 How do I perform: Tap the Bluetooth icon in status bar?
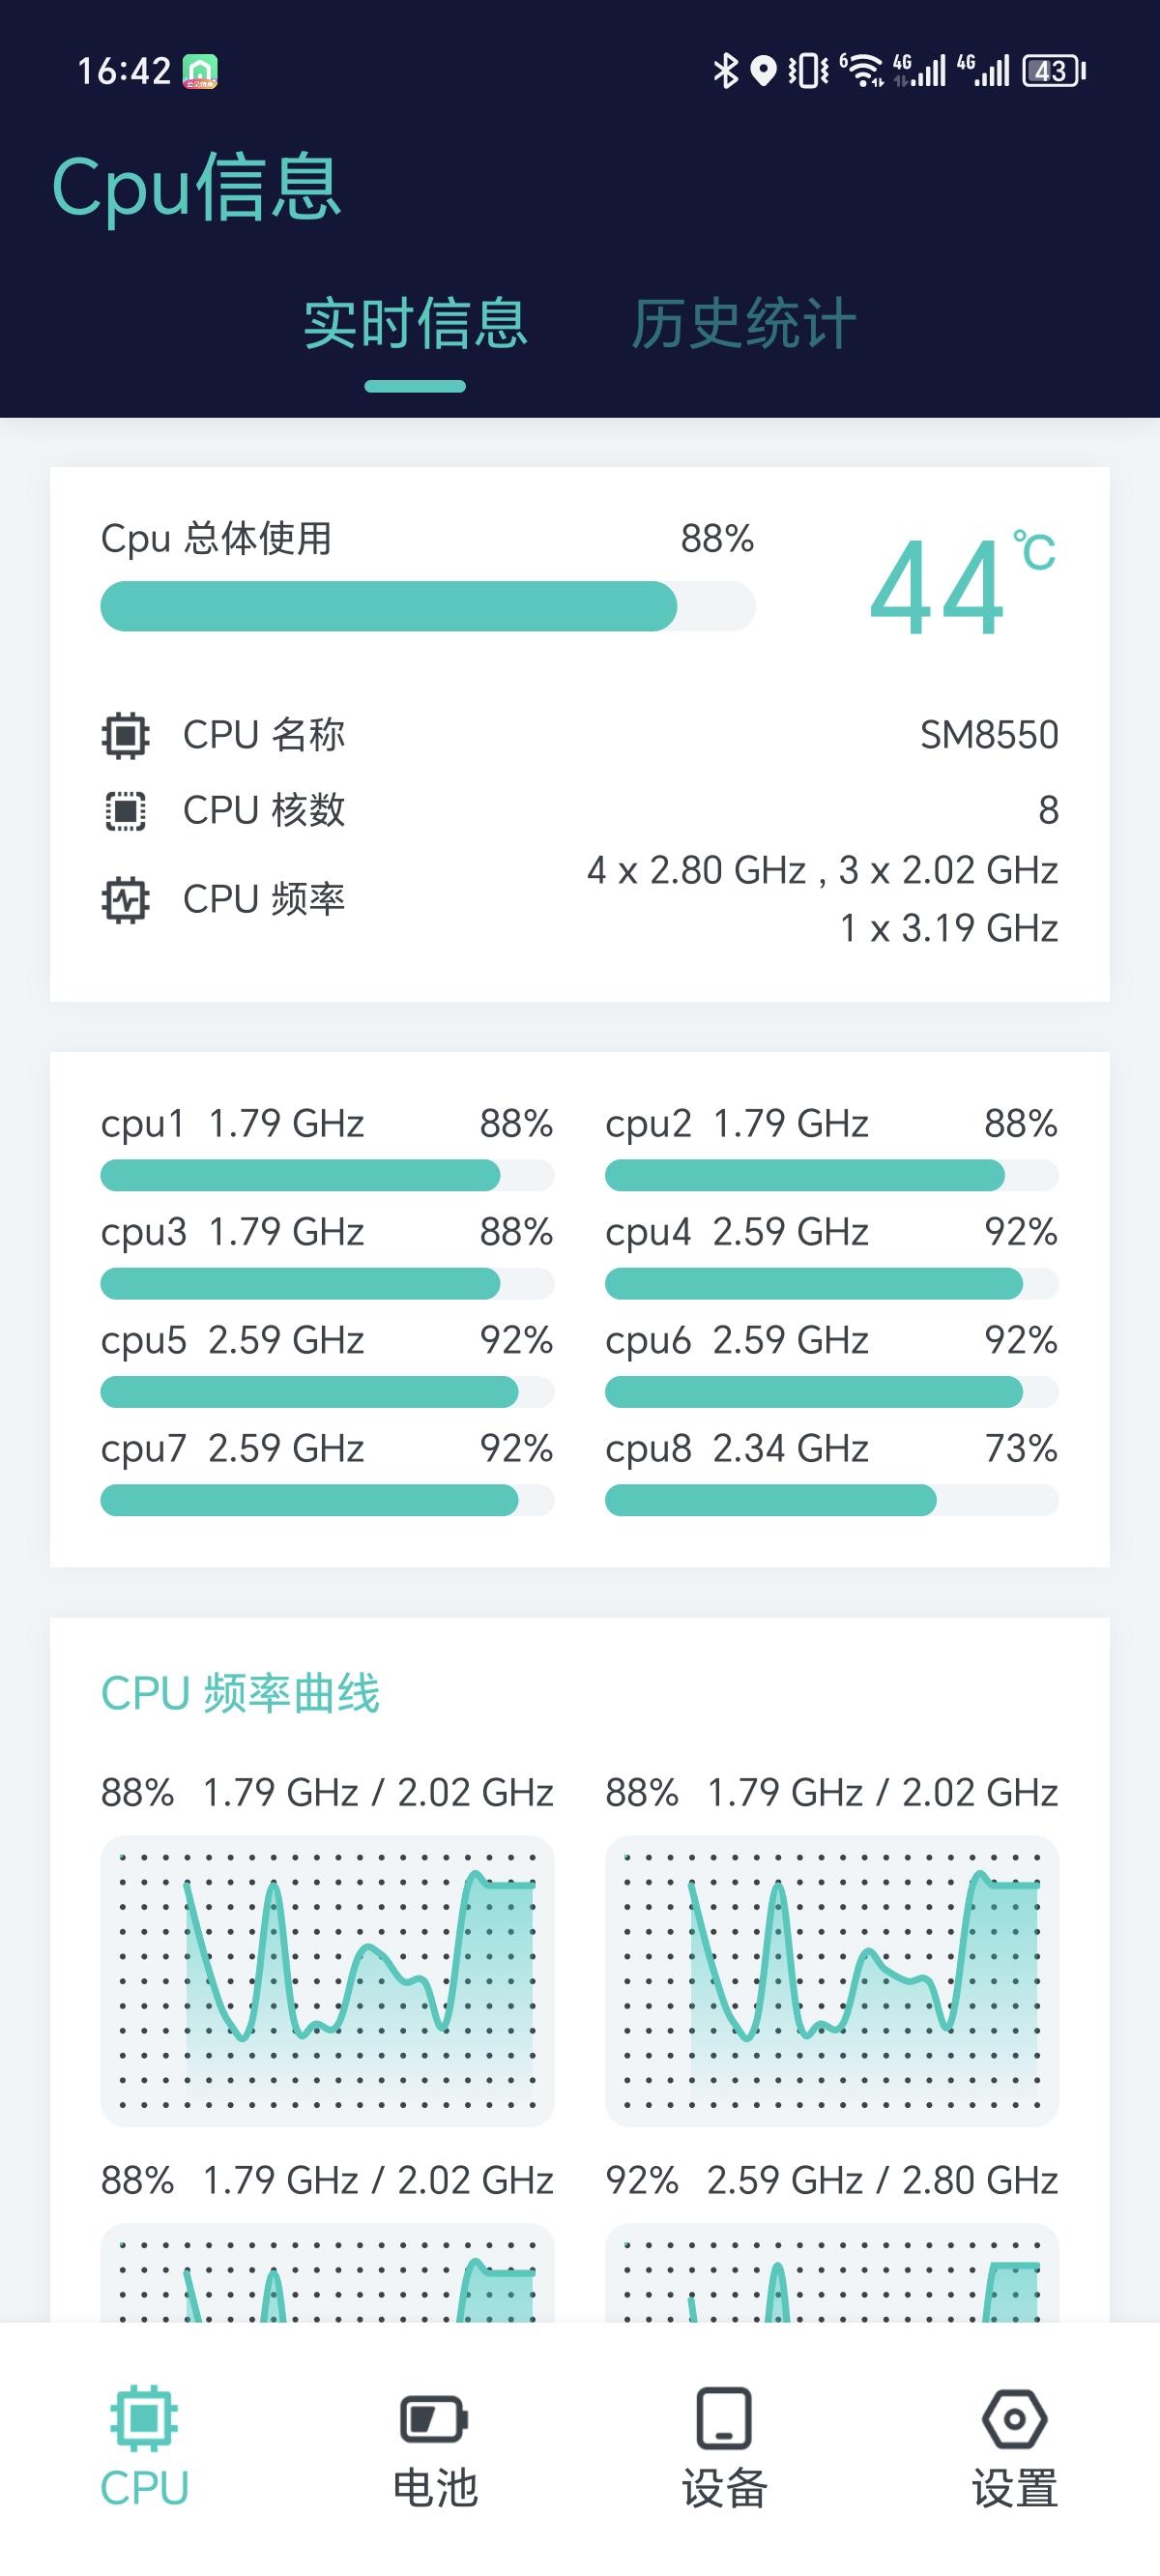point(725,71)
